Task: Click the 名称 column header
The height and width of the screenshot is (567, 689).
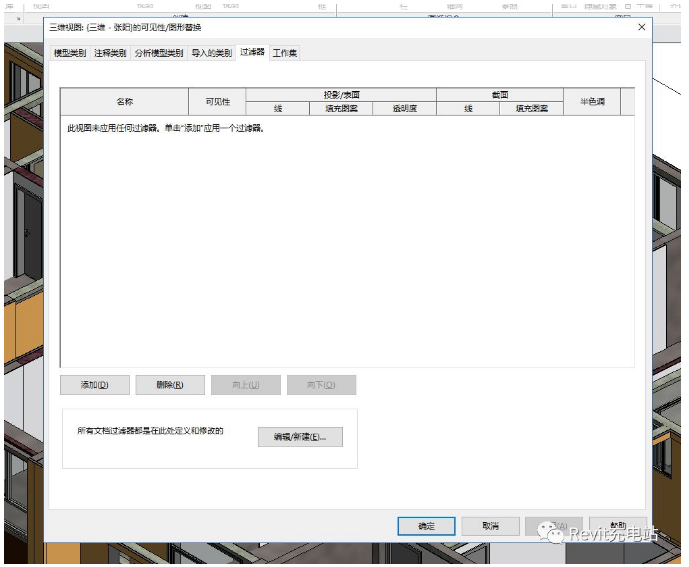Action: (x=124, y=101)
